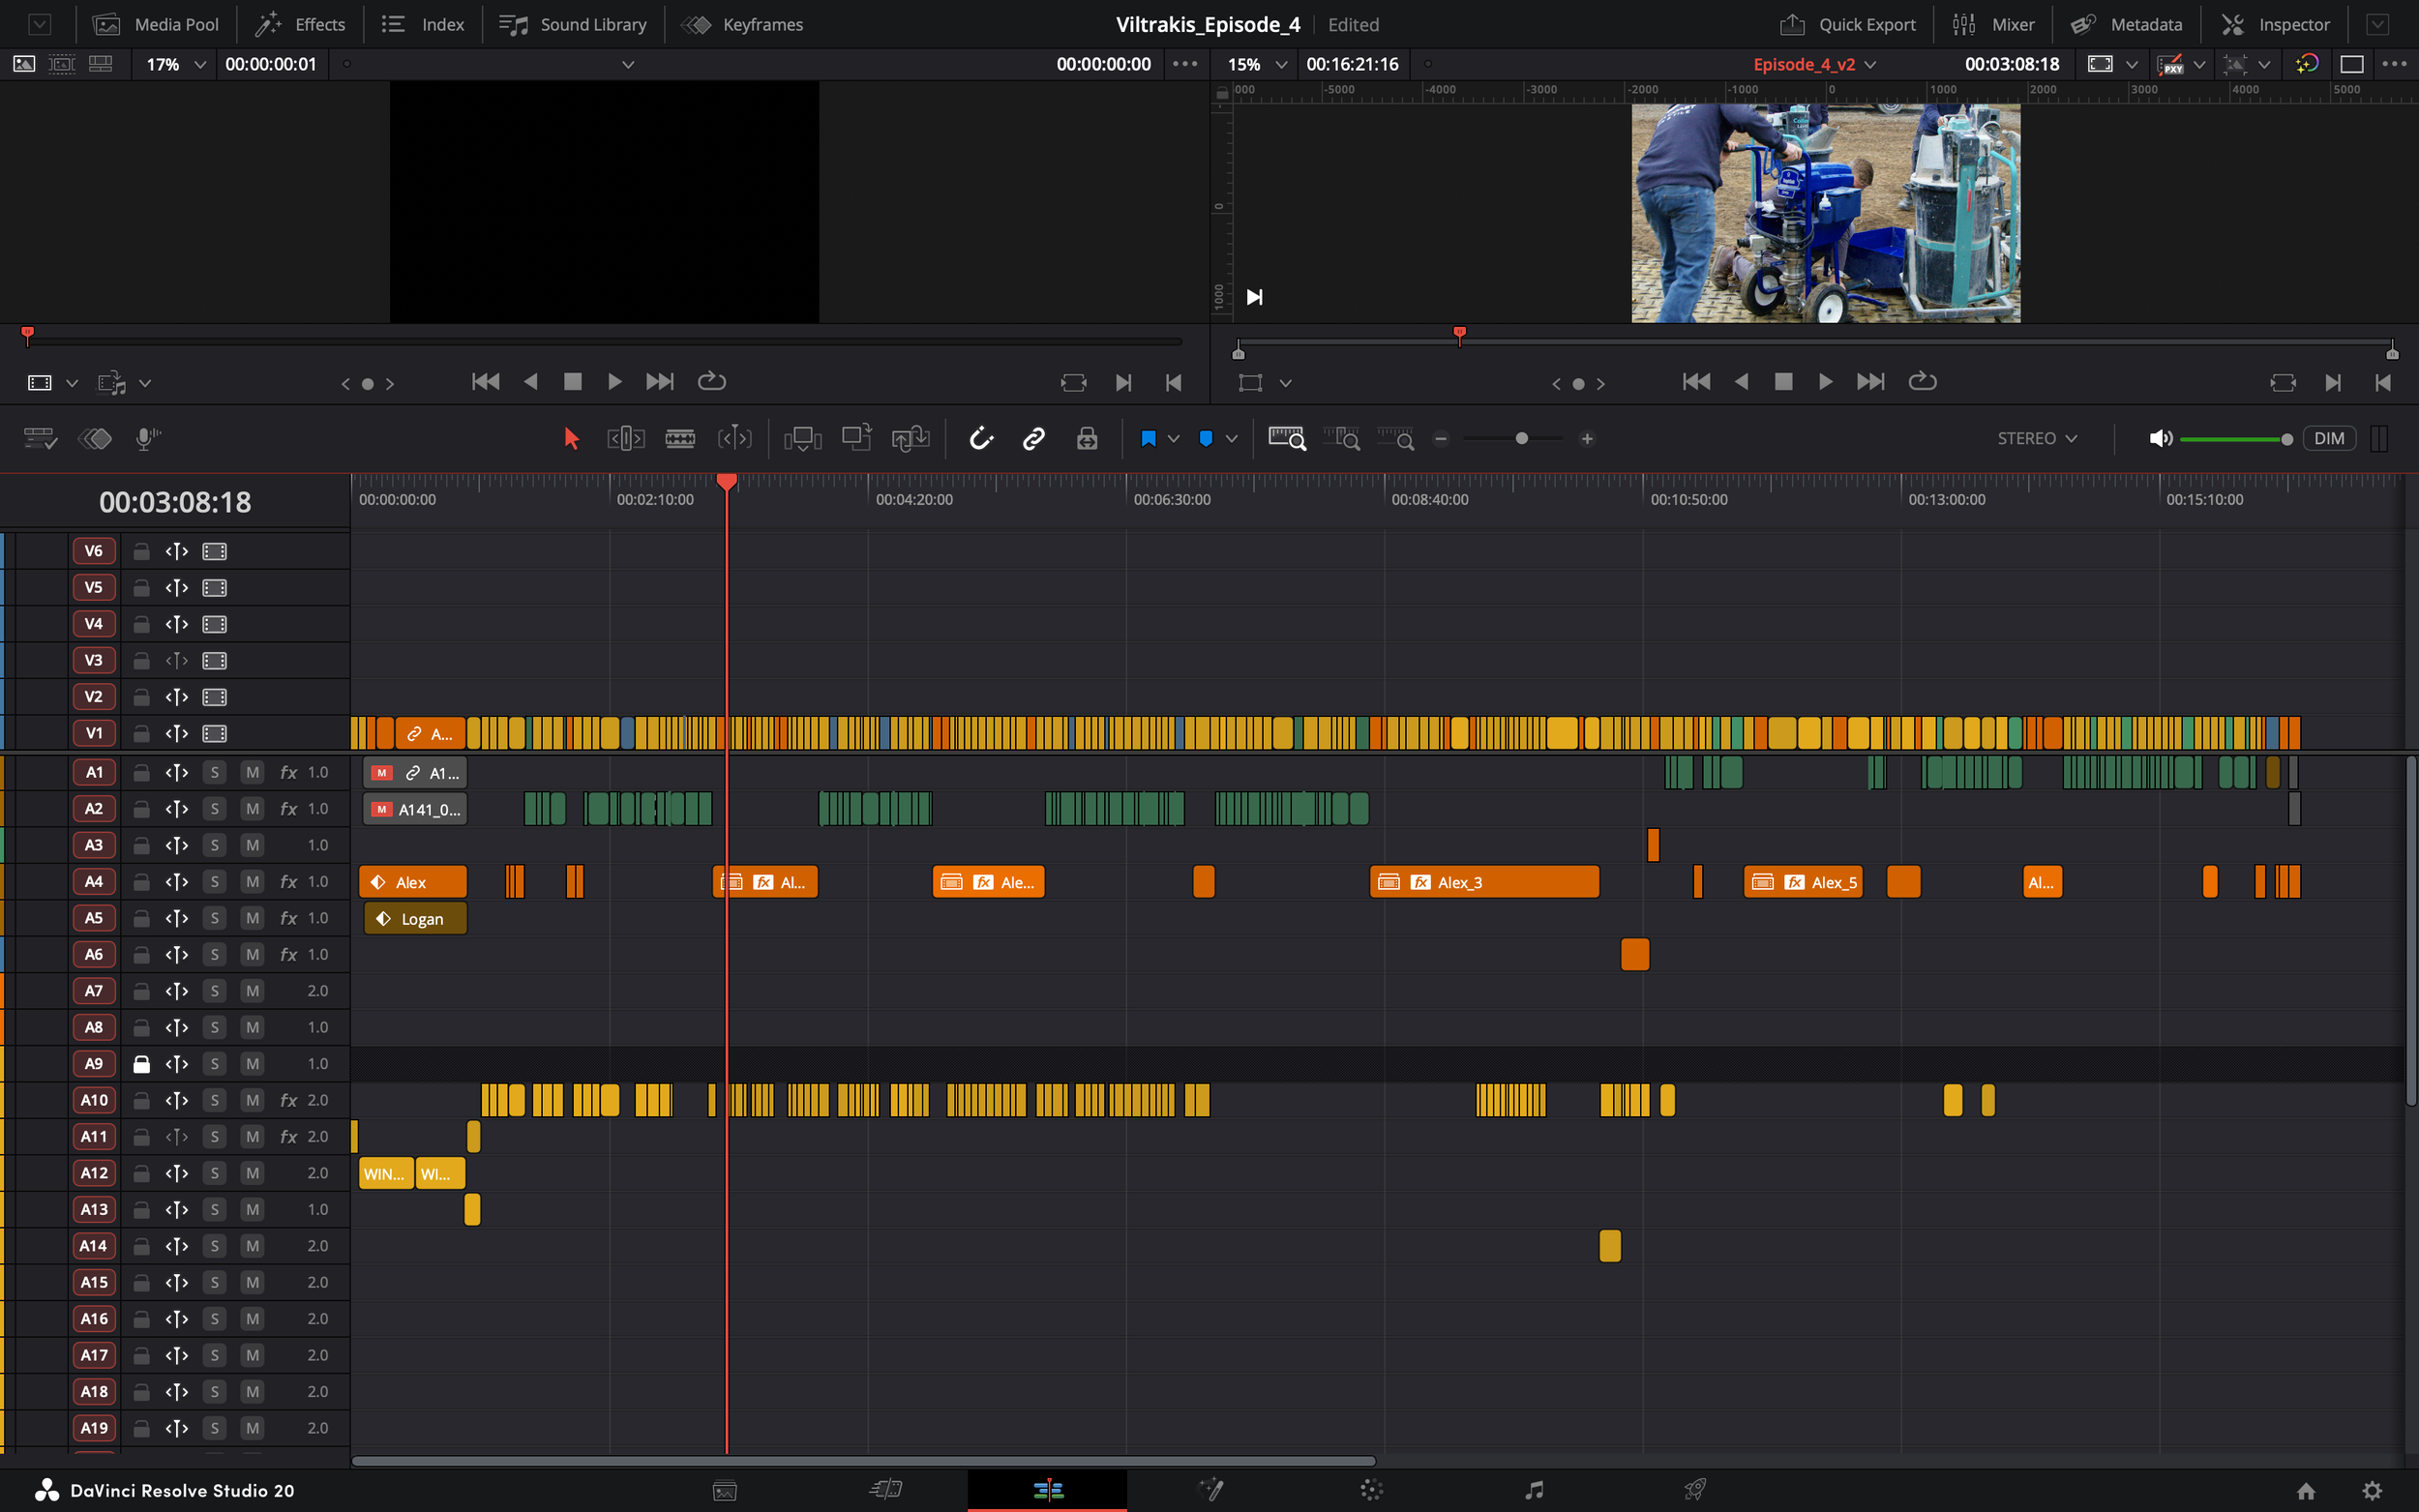Open the Episode_4_v2 timeline selector
2419x1512 pixels.
click(1814, 64)
